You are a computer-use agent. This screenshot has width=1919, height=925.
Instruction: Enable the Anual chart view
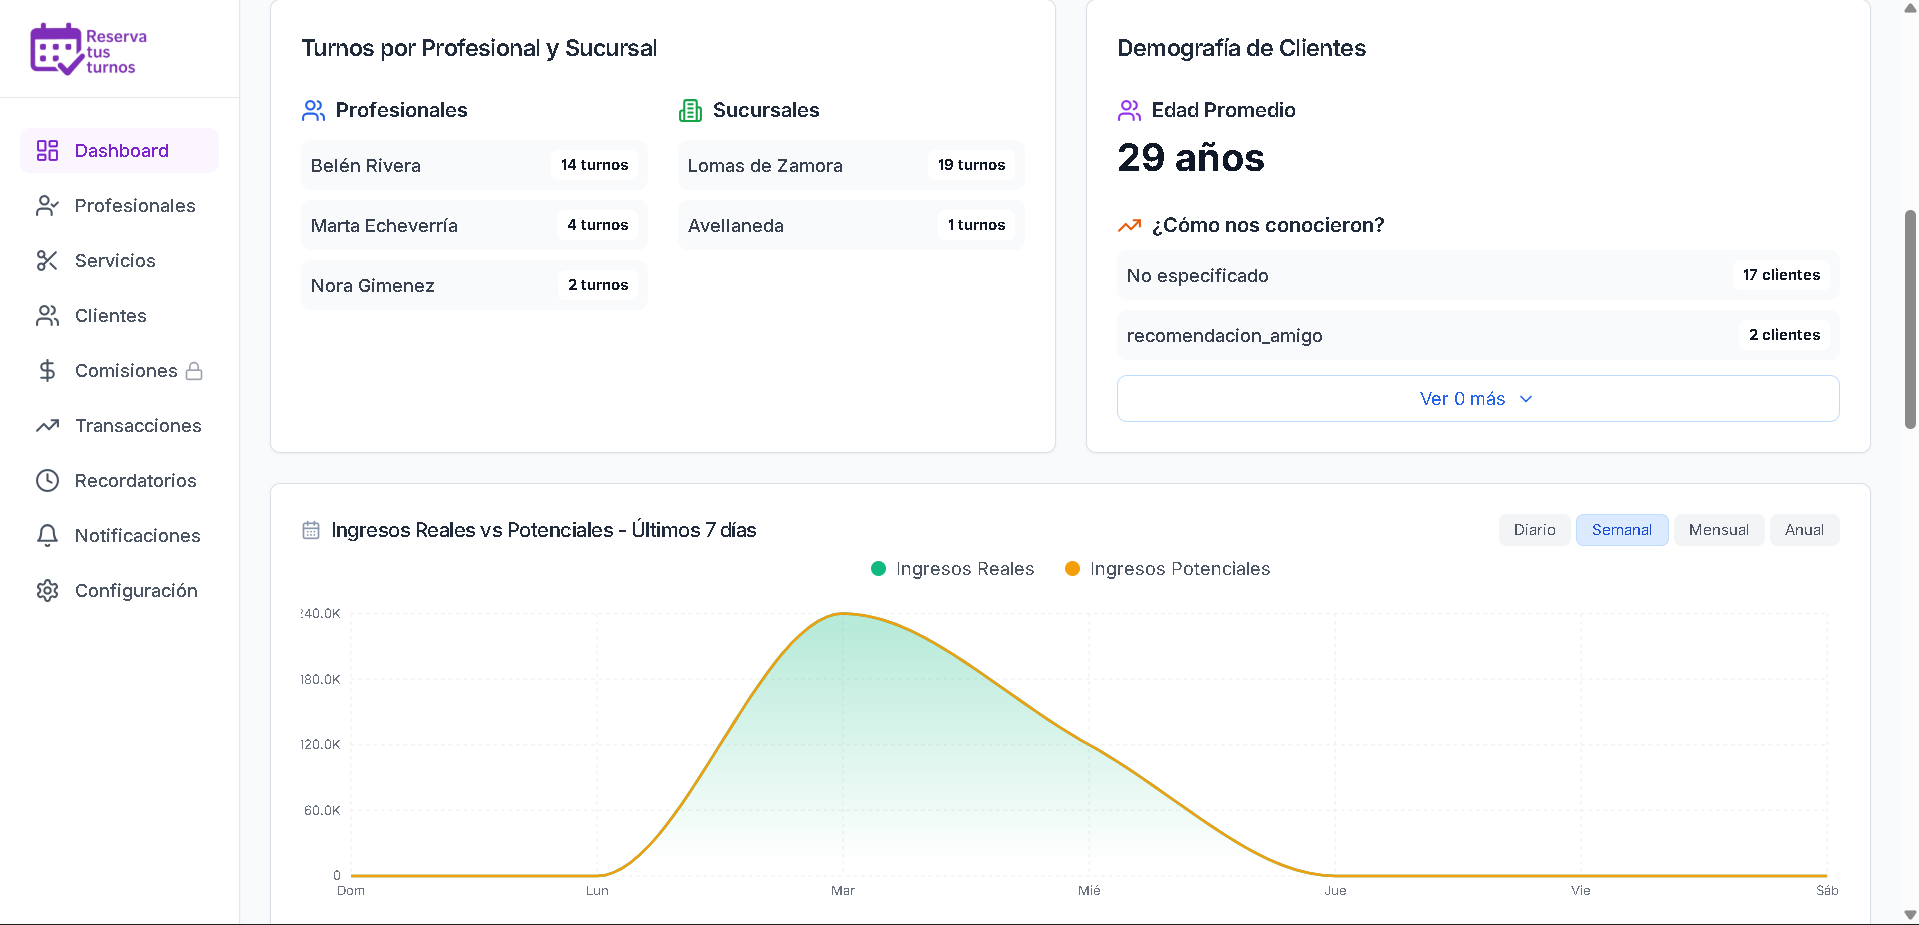pyautogui.click(x=1804, y=529)
